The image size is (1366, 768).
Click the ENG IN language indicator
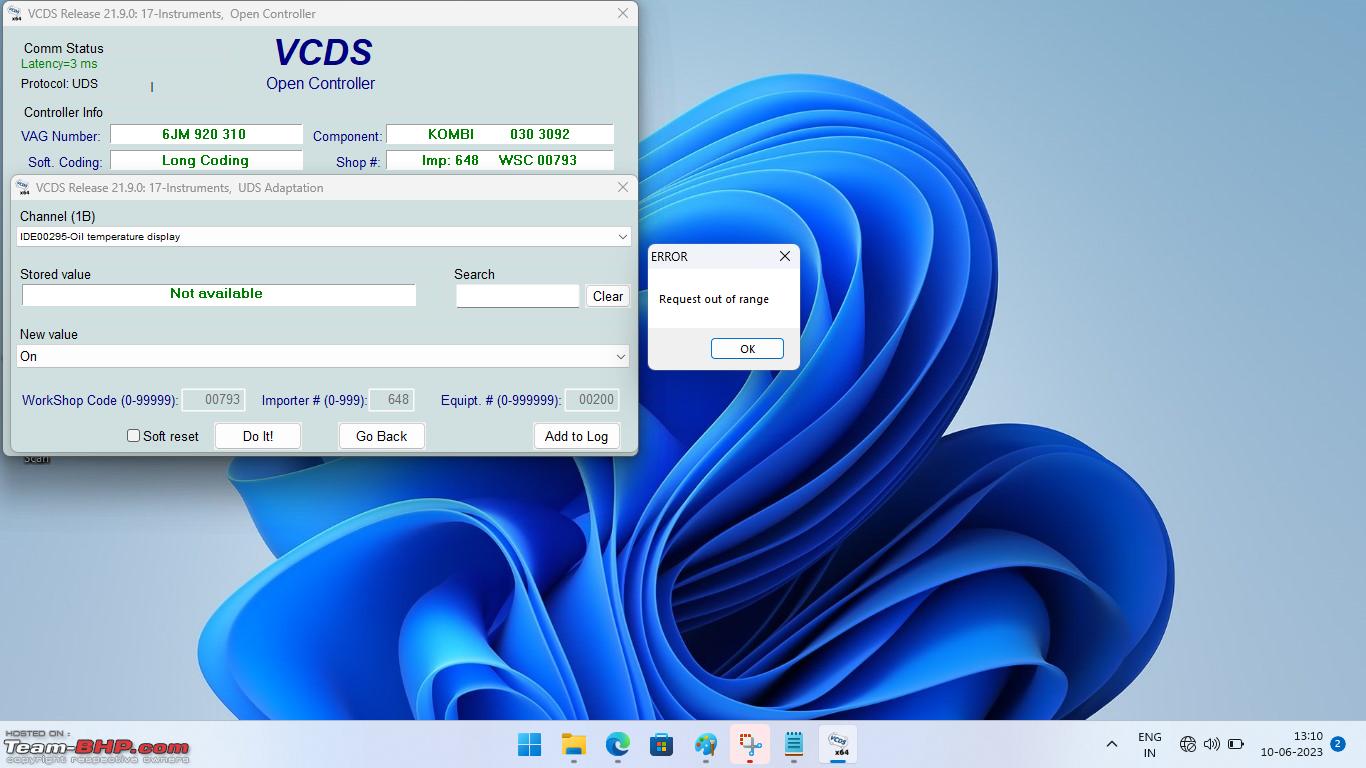(1150, 745)
